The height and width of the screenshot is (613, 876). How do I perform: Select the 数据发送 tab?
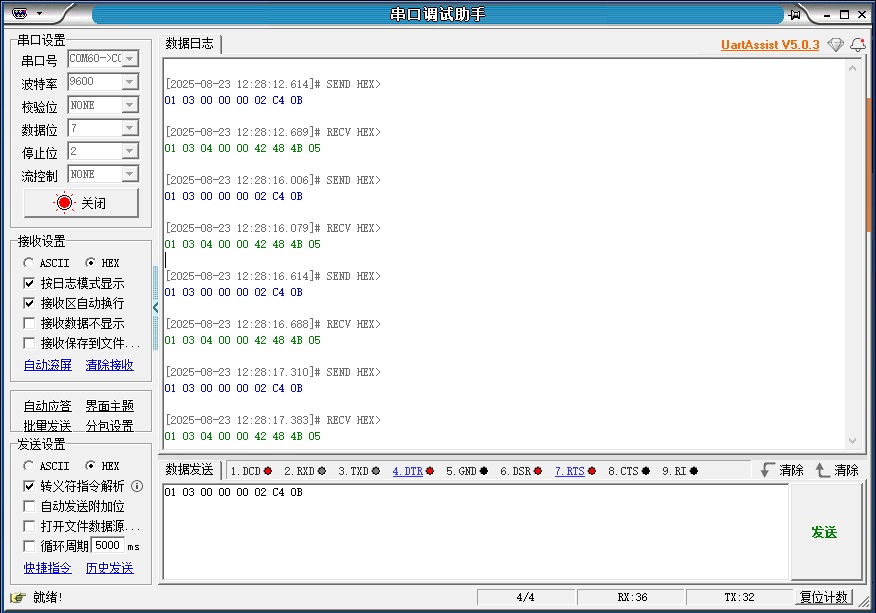pyautogui.click(x=190, y=470)
